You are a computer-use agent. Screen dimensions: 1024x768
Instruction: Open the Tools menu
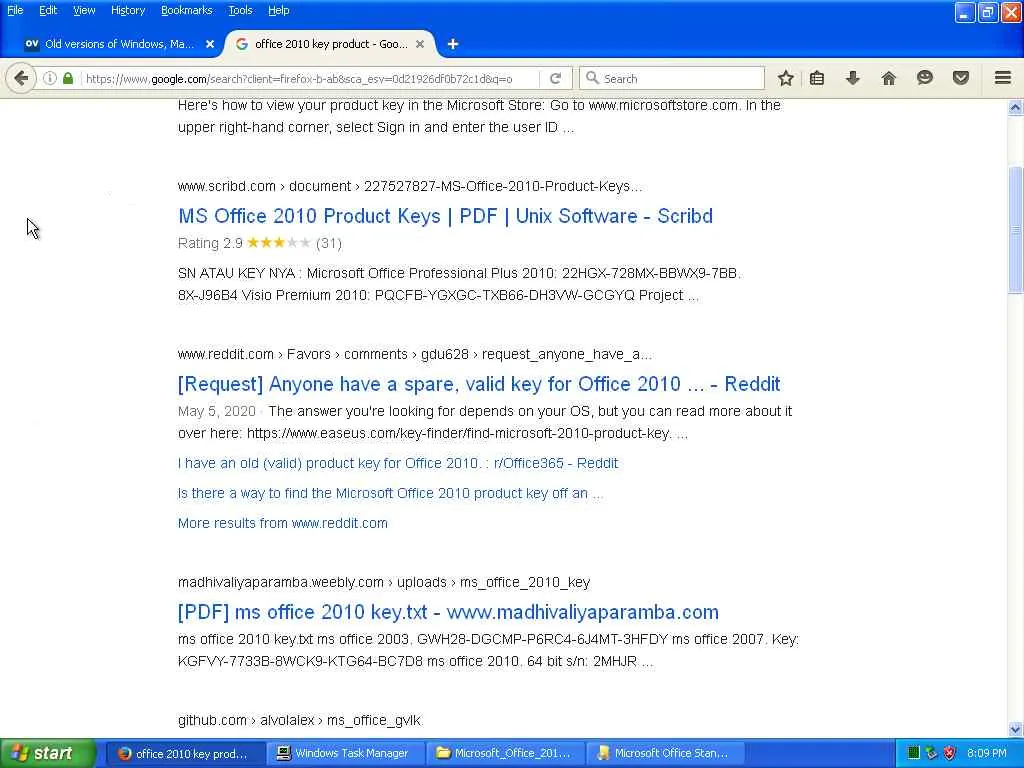click(x=240, y=10)
